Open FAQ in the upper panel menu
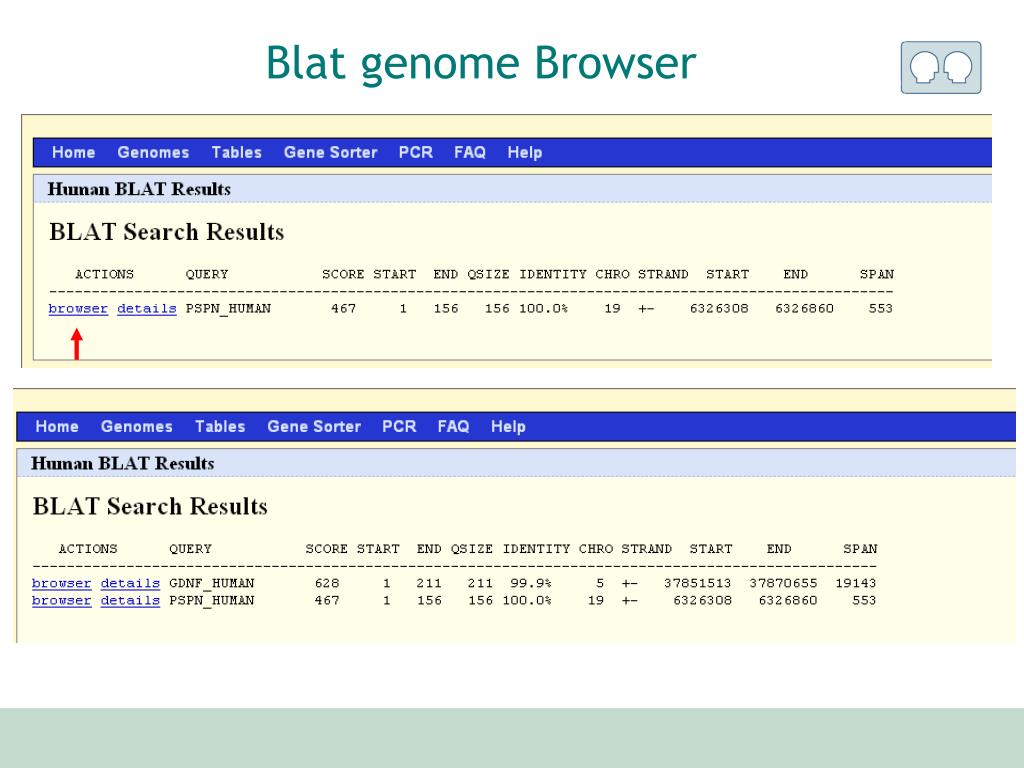The height and width of the screenshot is (768, 1024). [x=470, y=152]
